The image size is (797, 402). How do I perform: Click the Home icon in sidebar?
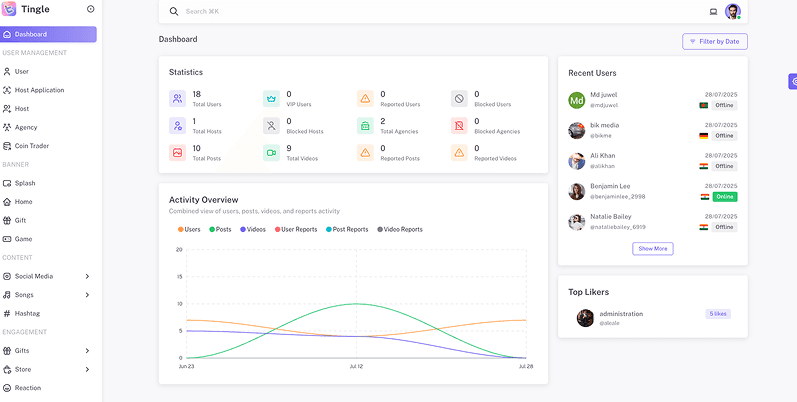pos(7,202)
